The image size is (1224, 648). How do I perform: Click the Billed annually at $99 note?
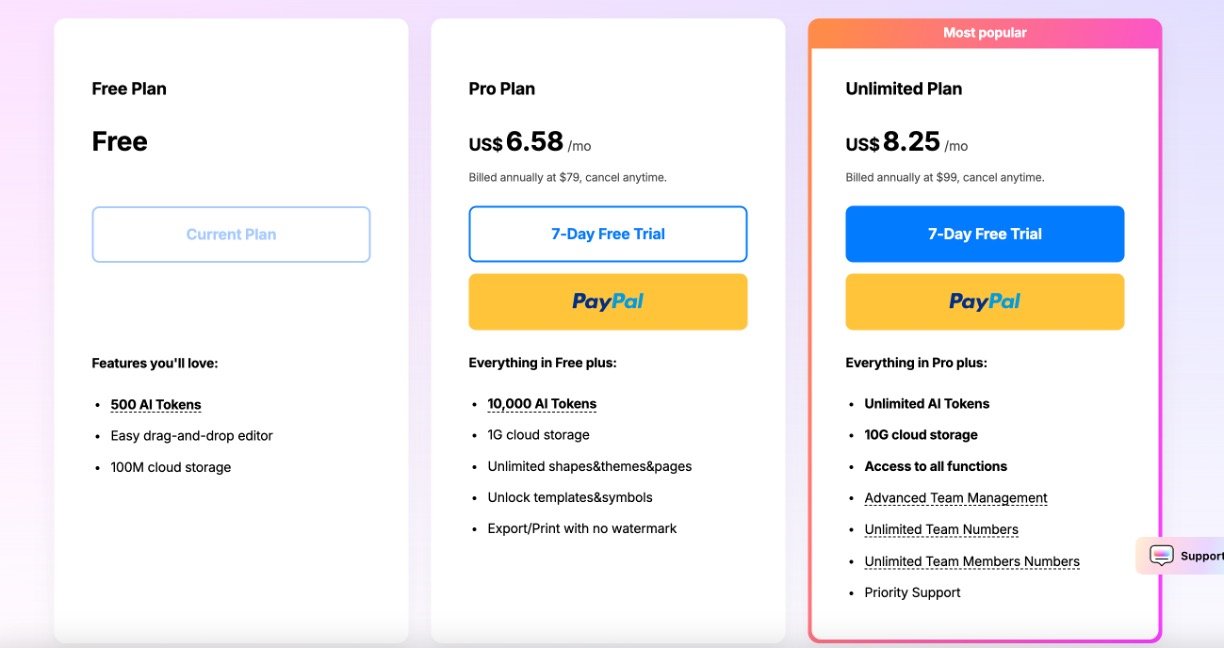click(945, 178)
